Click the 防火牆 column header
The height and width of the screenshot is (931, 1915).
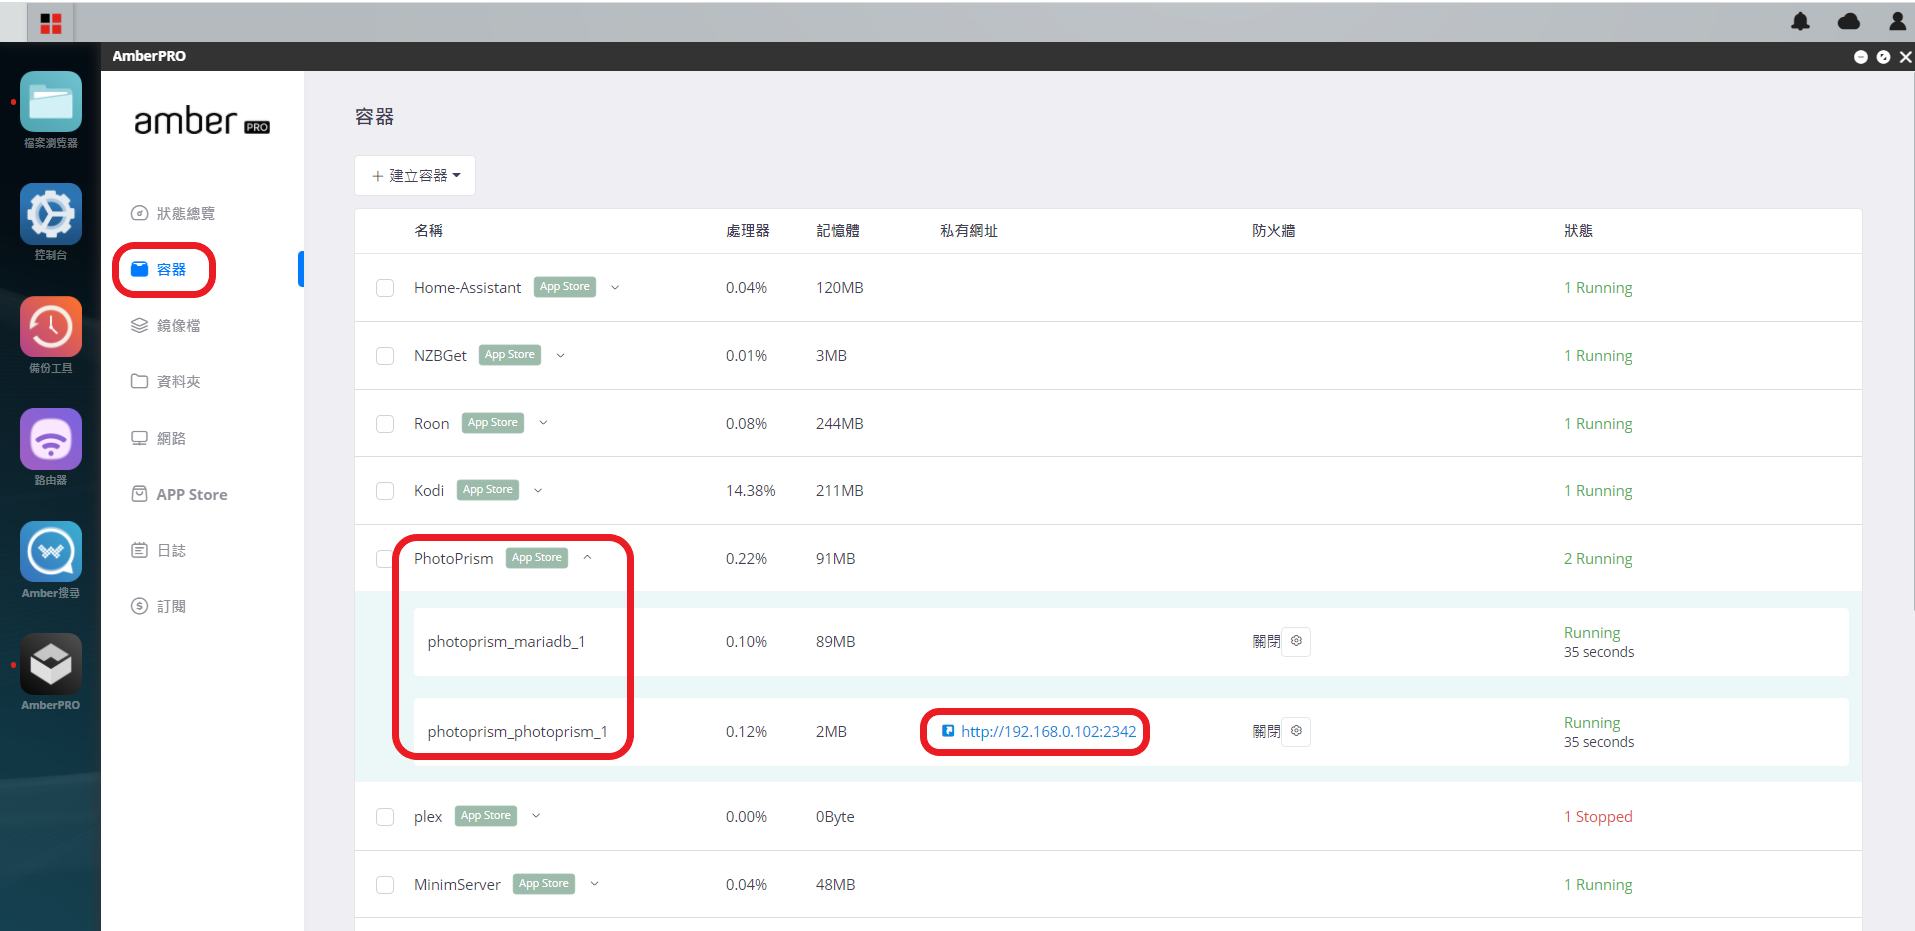point(1274,231)
